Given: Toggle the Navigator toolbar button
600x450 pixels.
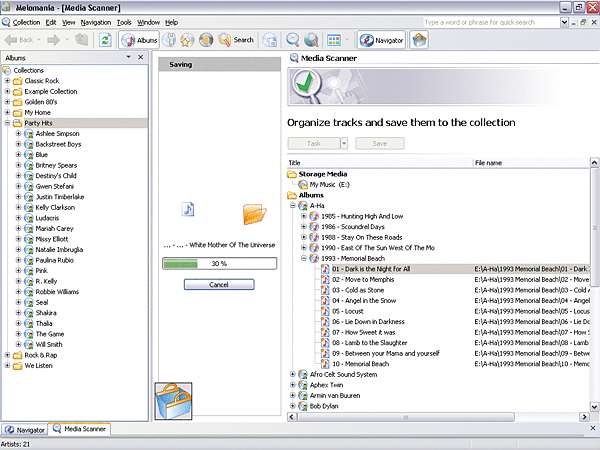Looking at the screenshot, I should [x=381, y=40].
